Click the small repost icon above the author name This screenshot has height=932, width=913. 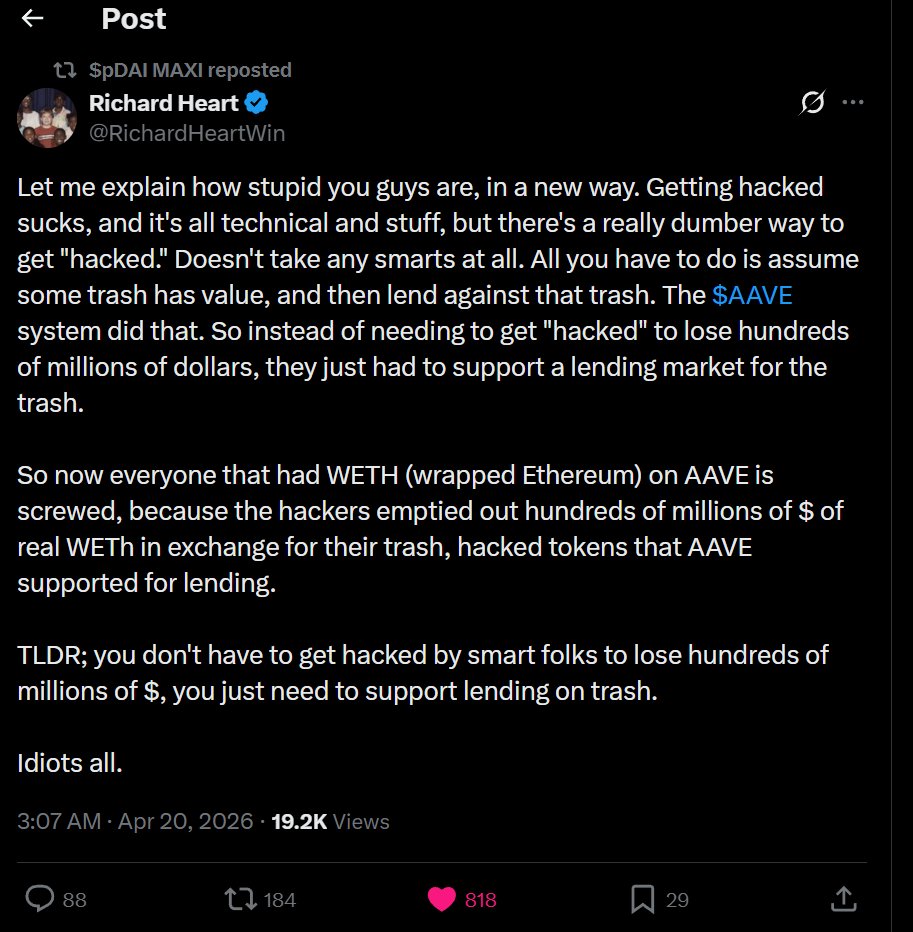coord(65,70)
